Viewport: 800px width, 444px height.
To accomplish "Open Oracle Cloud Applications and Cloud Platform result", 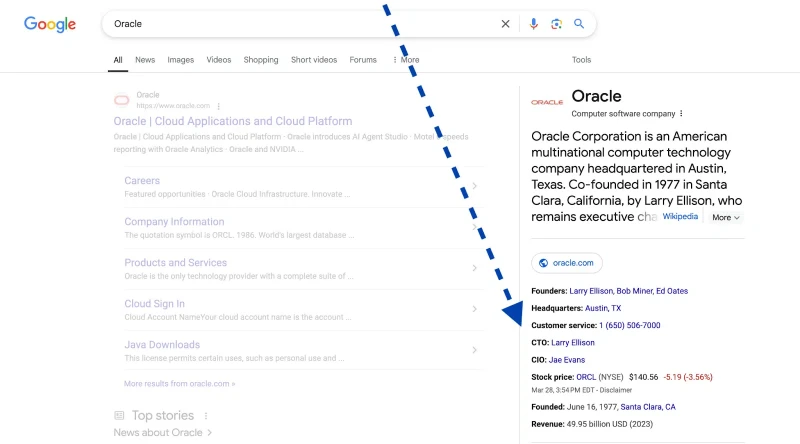I will 233,121.
